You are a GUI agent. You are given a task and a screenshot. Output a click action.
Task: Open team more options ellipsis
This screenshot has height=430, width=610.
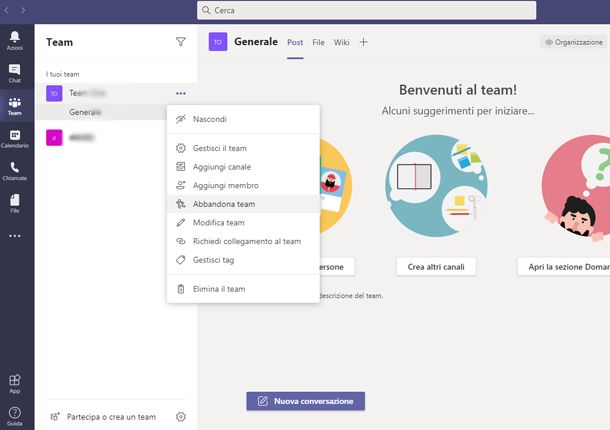pos(181,93)
